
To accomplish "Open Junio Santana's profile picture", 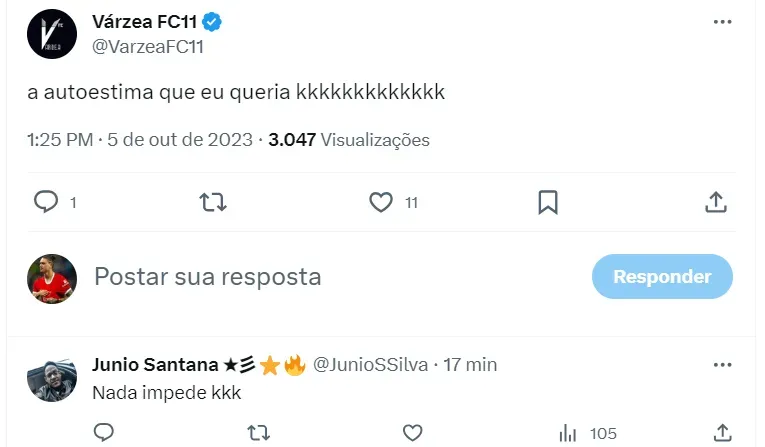I will 51,378.
